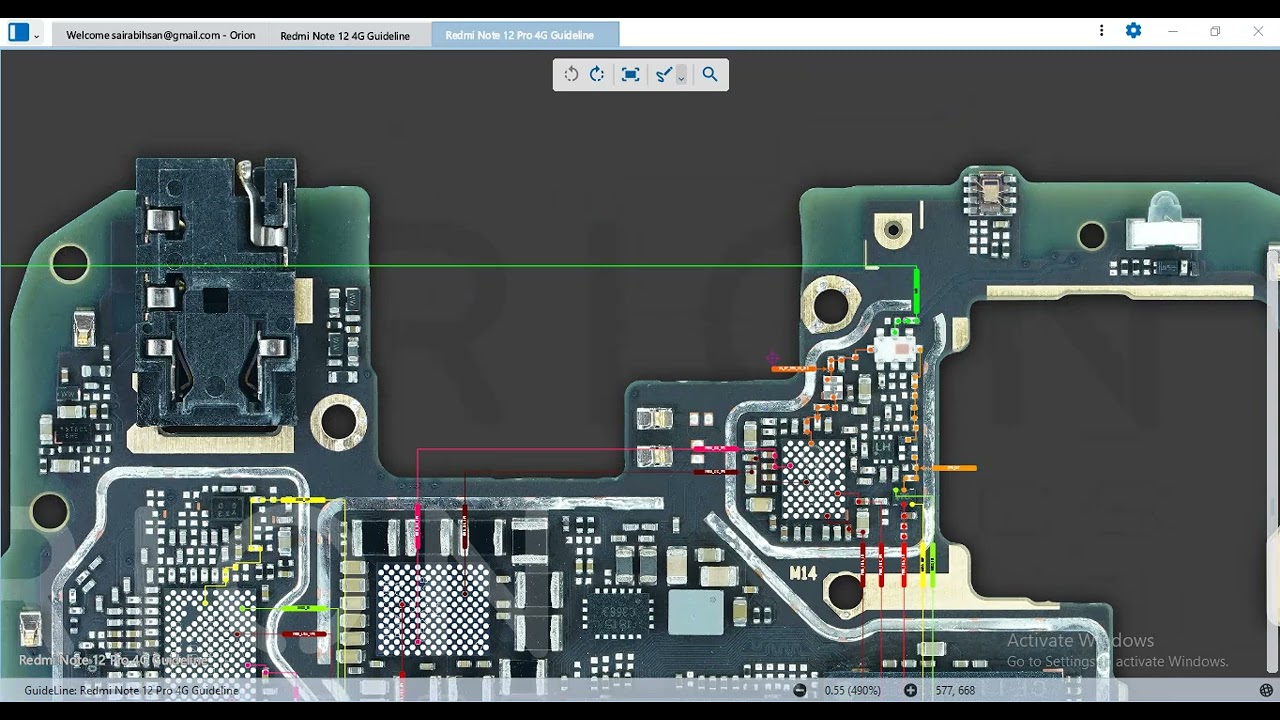Viewport: 1280px width, 720px height.
Task: Restore down the Orion window
Action: tap(1215, 31)
